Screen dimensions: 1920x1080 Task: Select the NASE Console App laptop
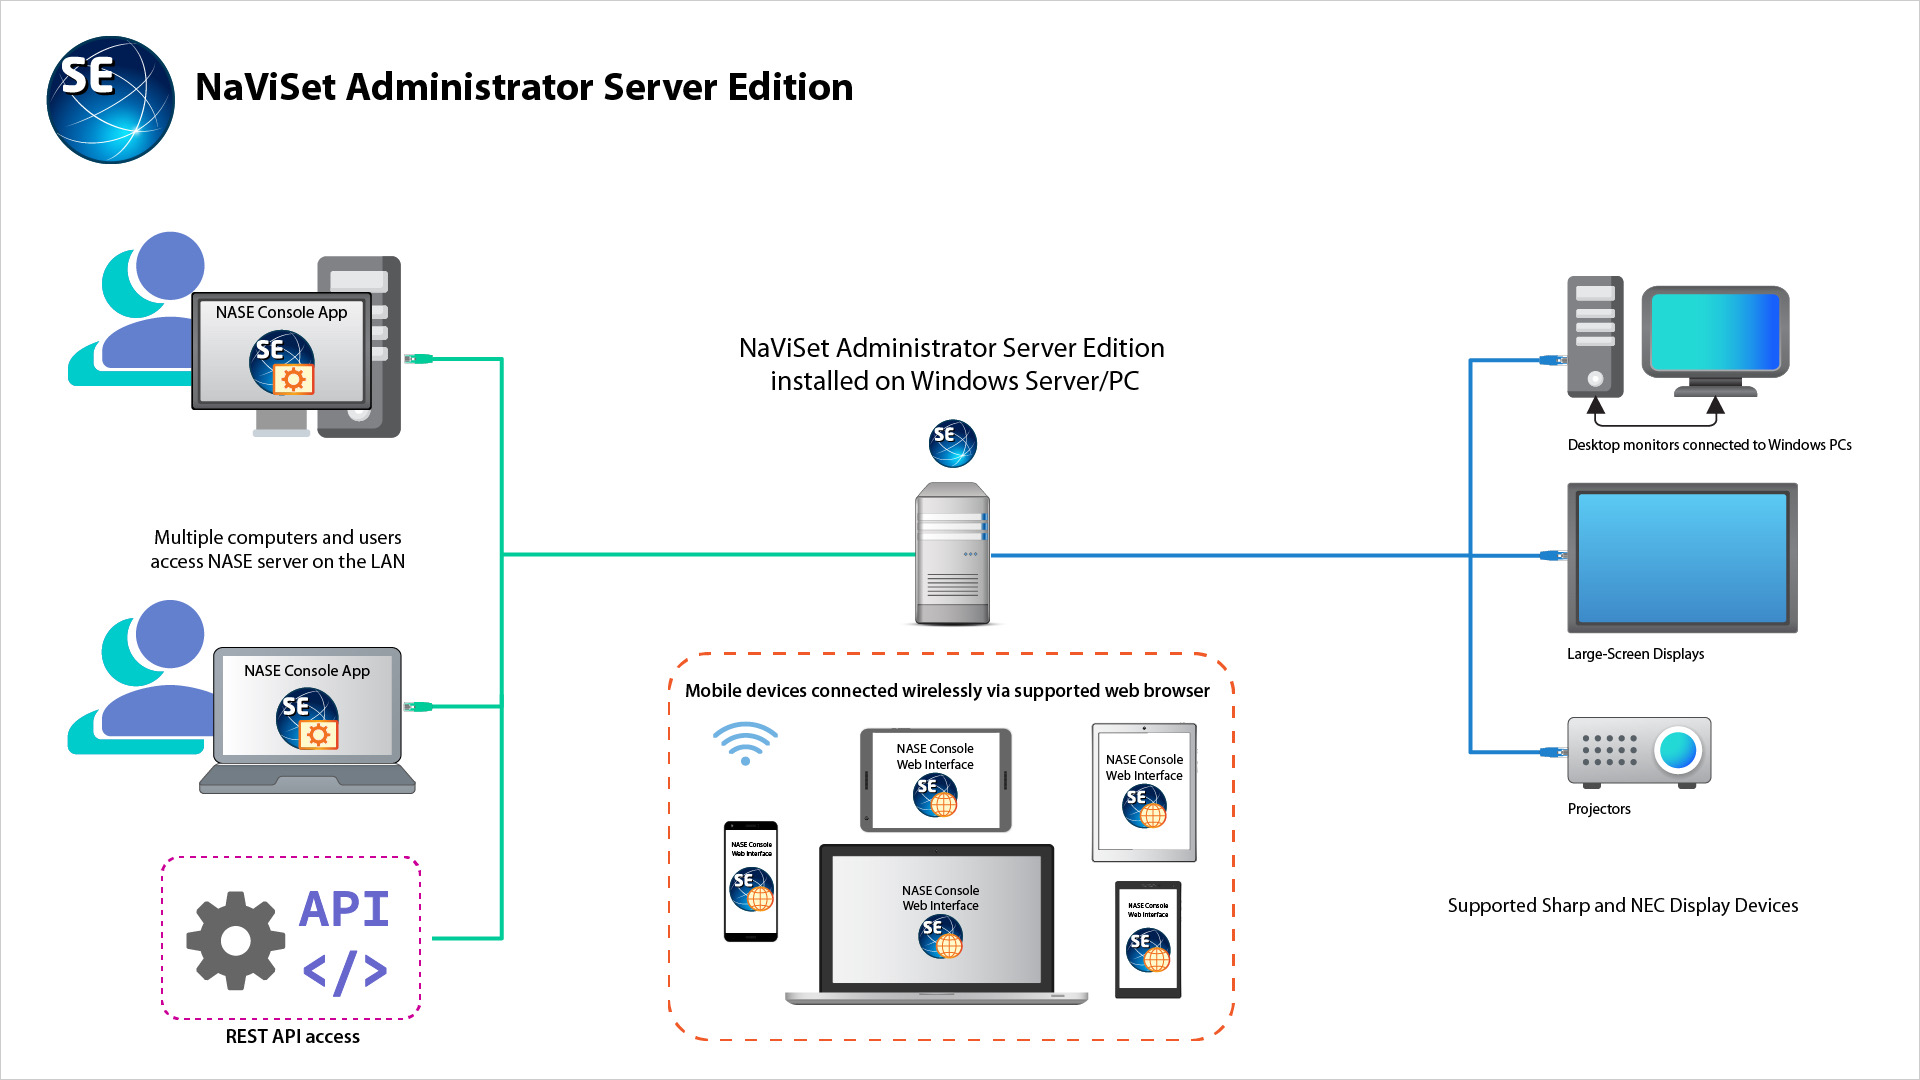click(307, 720)
